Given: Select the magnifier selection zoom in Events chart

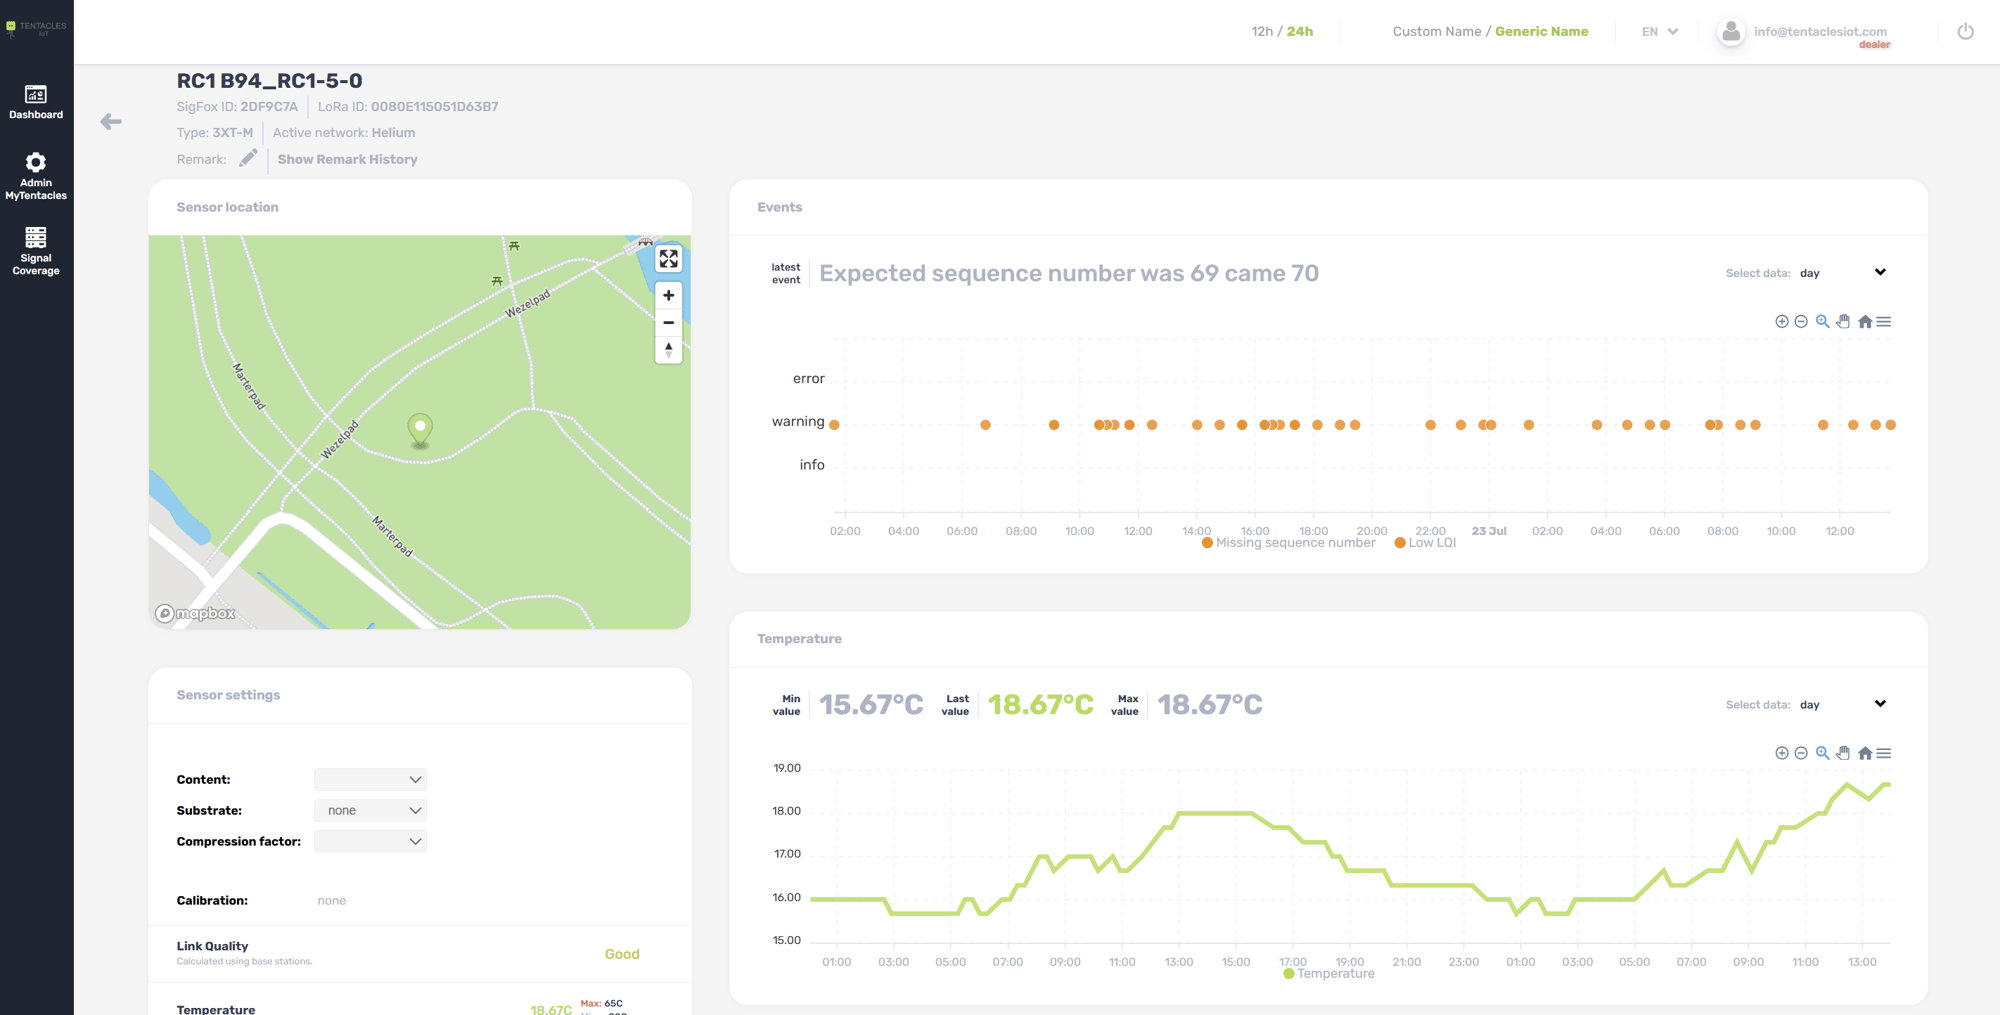Looking at the screenshot, I should click(1822, 321).
